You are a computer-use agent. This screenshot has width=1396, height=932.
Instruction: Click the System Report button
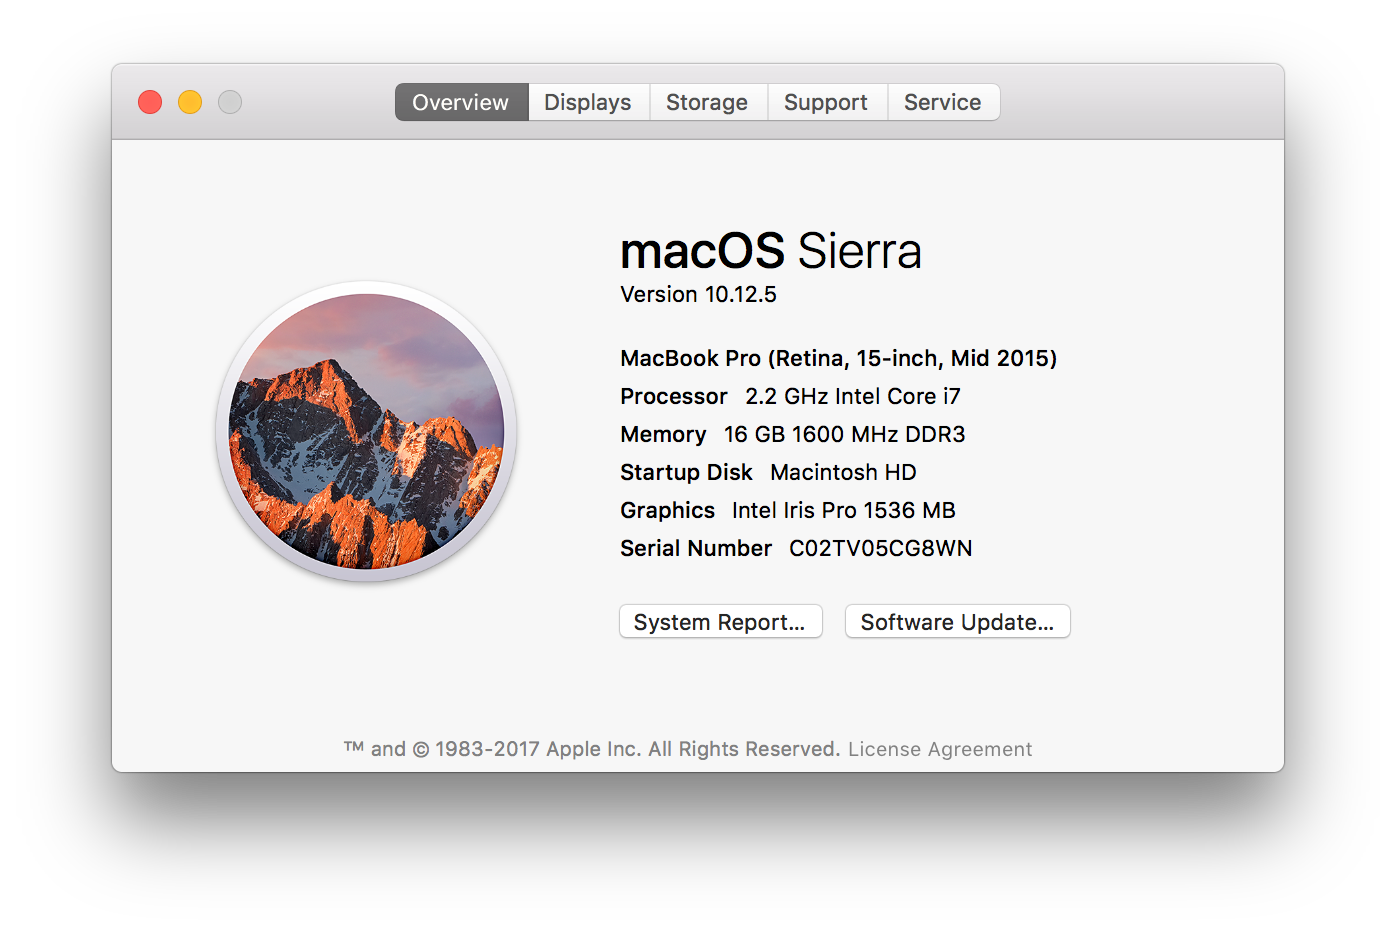[x=720, y=621]
